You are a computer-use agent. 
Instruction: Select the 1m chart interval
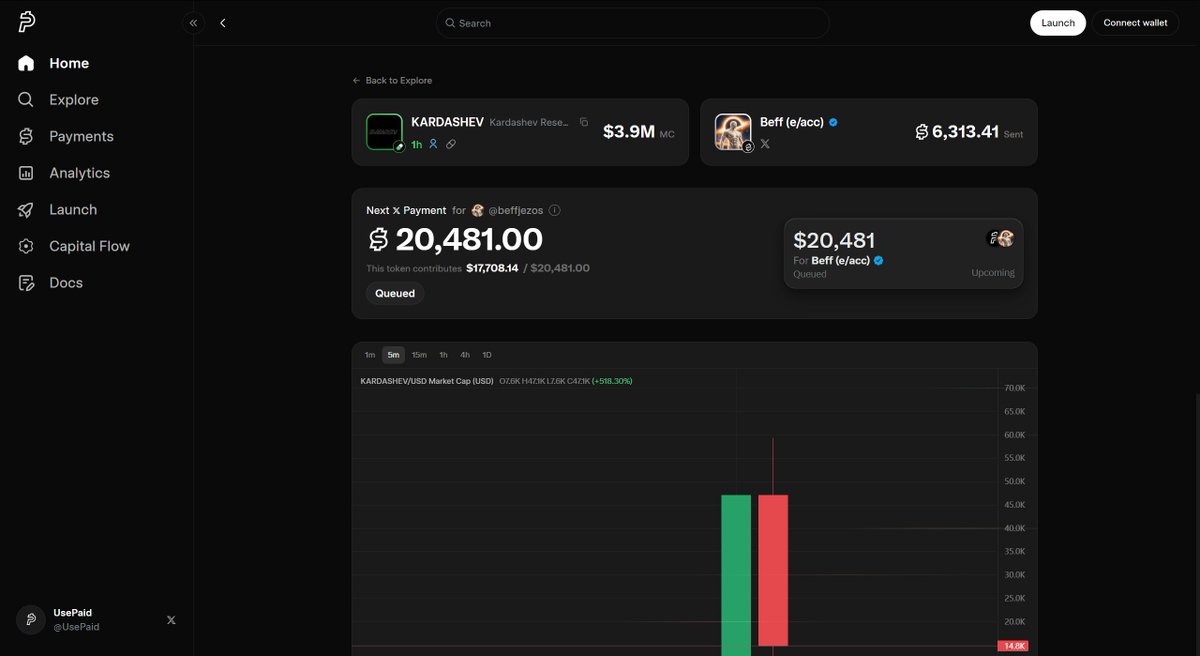pos(370,355)
